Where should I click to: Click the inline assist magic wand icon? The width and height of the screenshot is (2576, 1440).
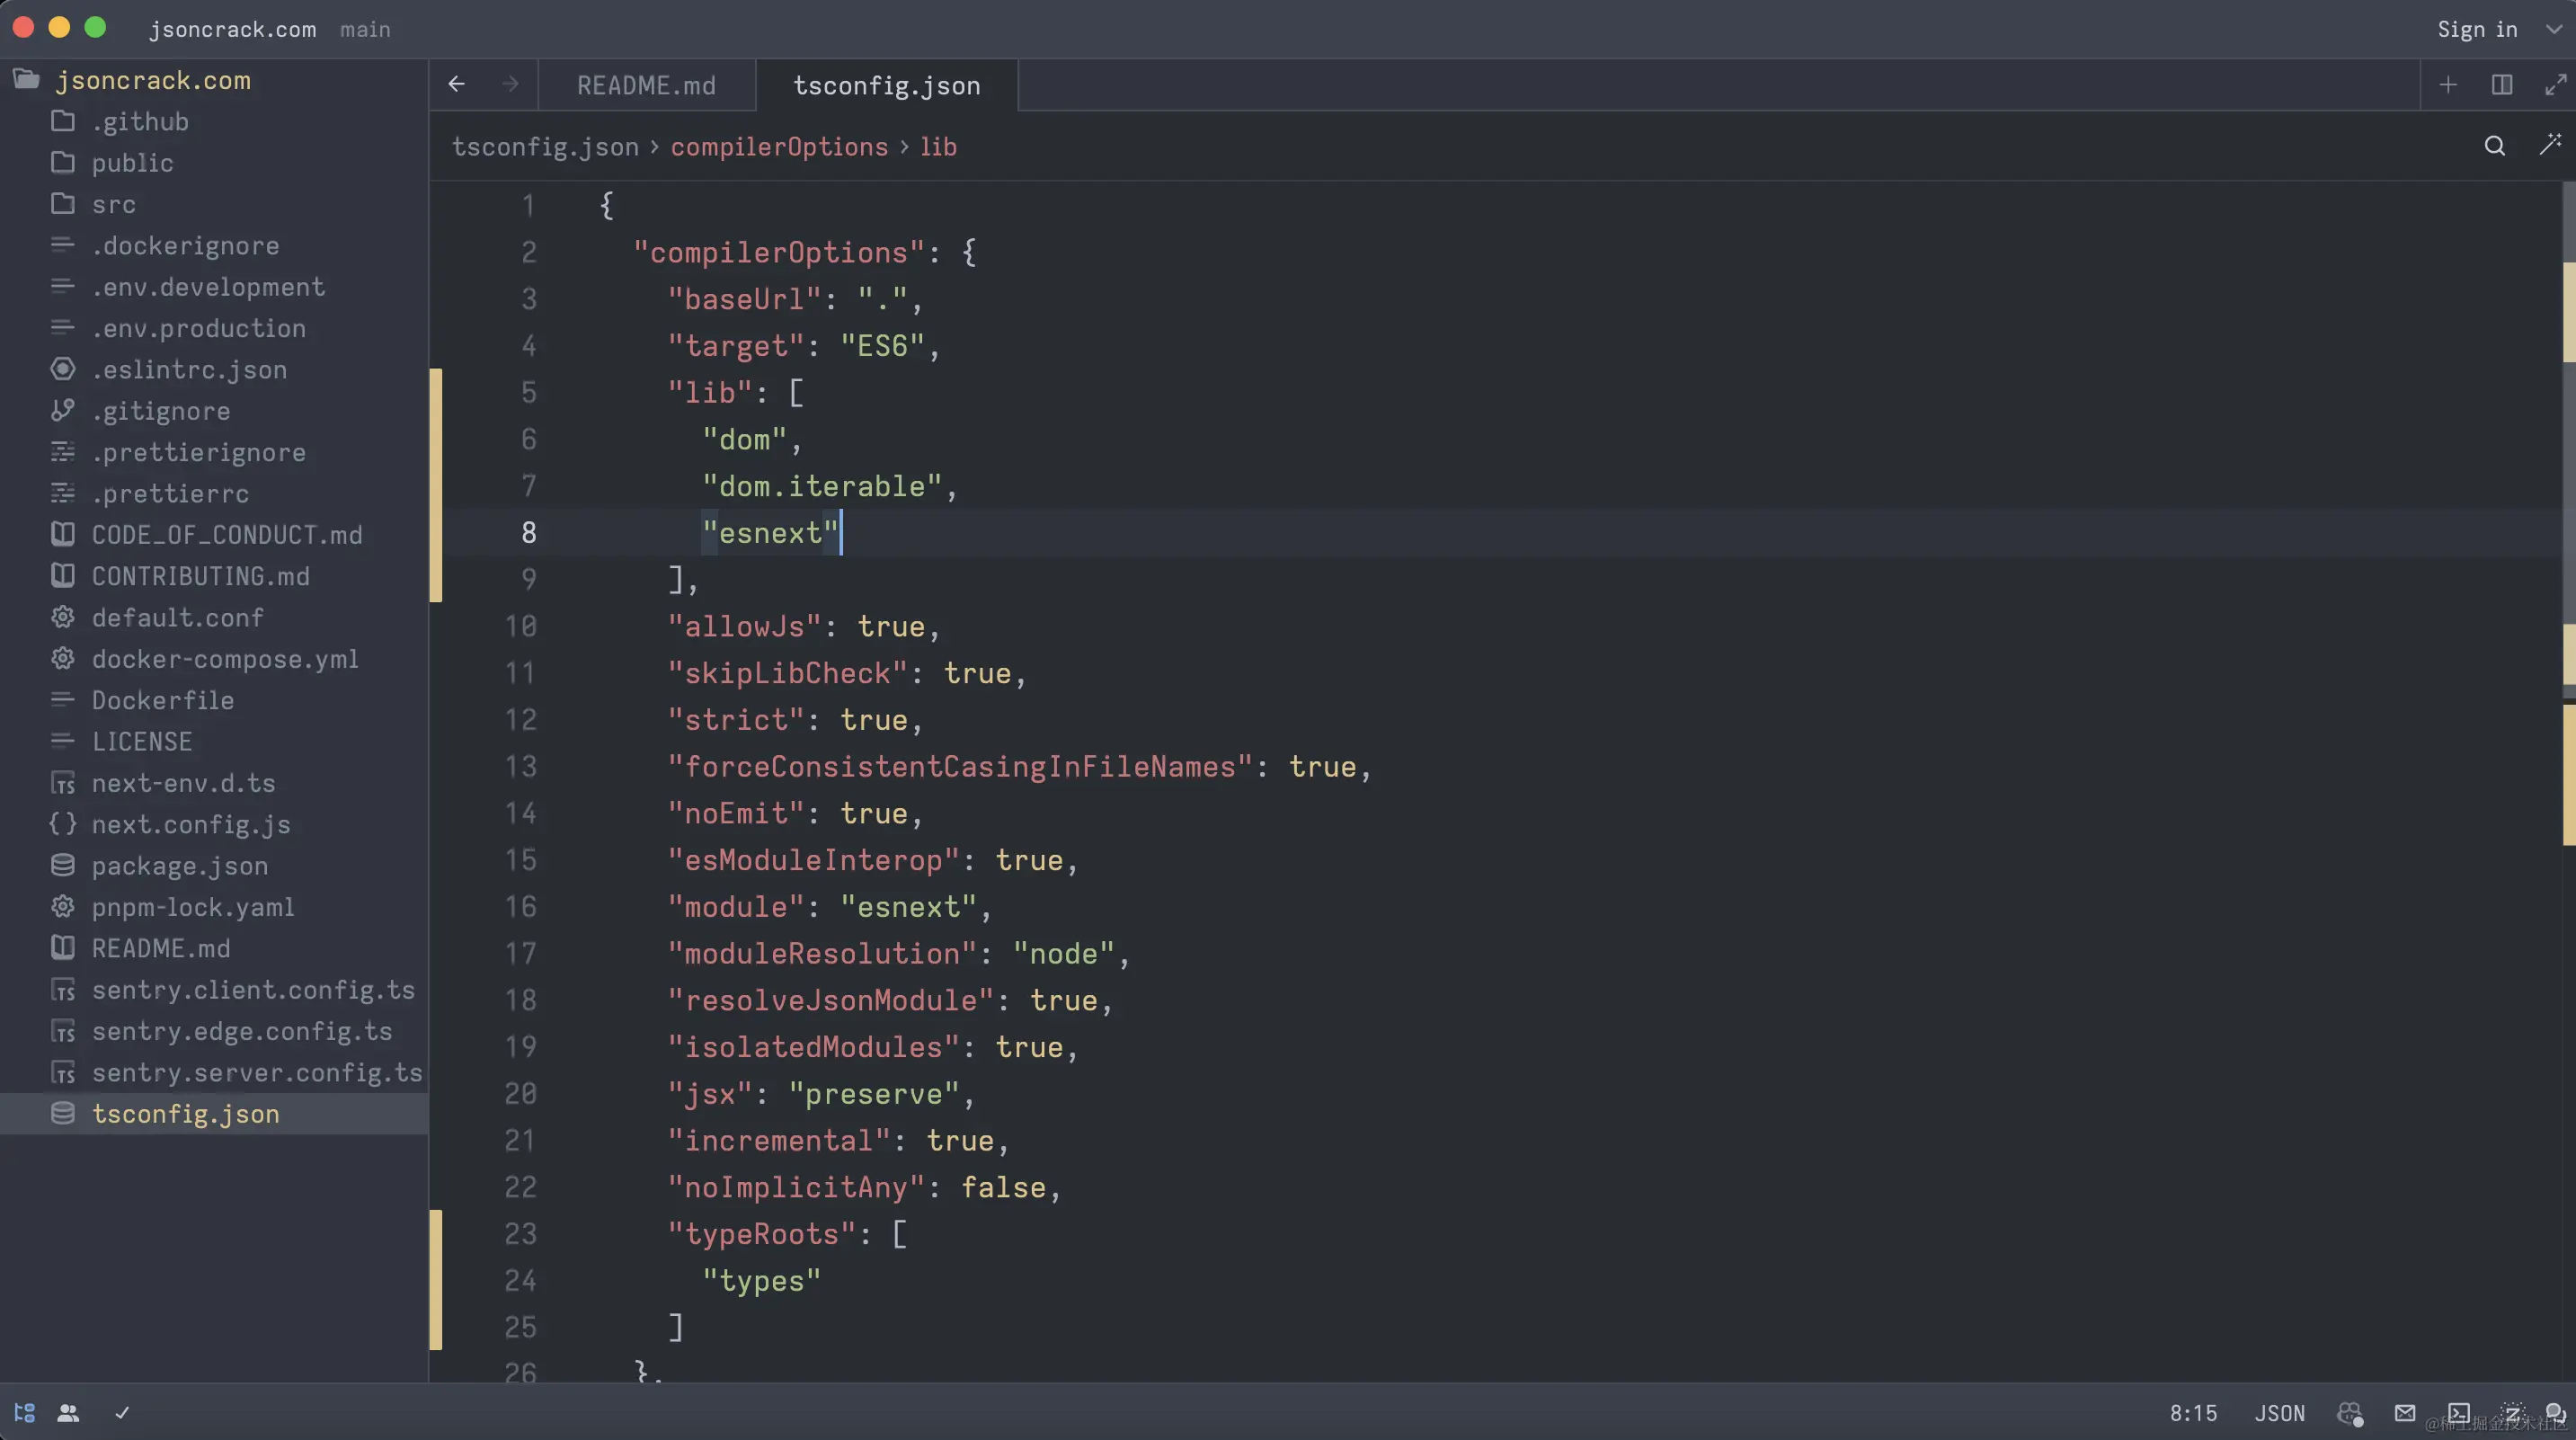[2550, 146]
